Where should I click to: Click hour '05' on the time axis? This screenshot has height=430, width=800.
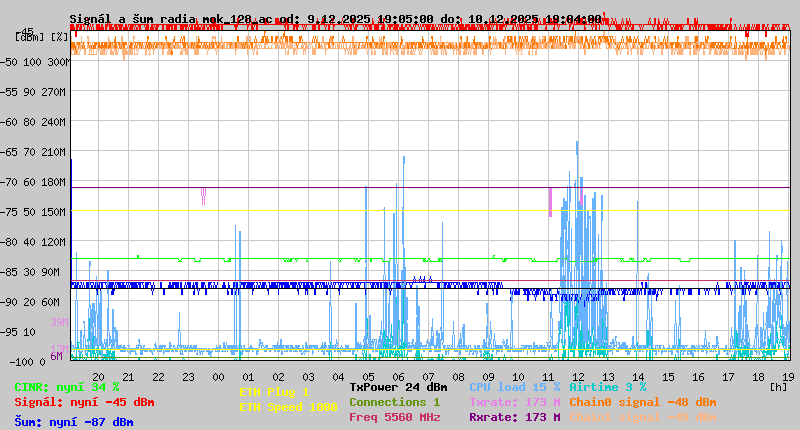[368, 377]
